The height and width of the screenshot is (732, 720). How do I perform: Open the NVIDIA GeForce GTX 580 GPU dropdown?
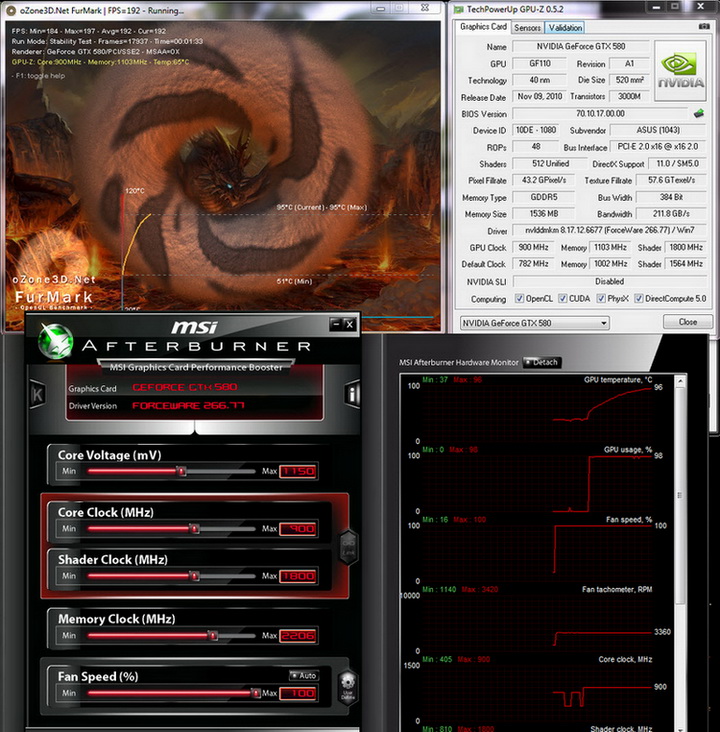535,323
